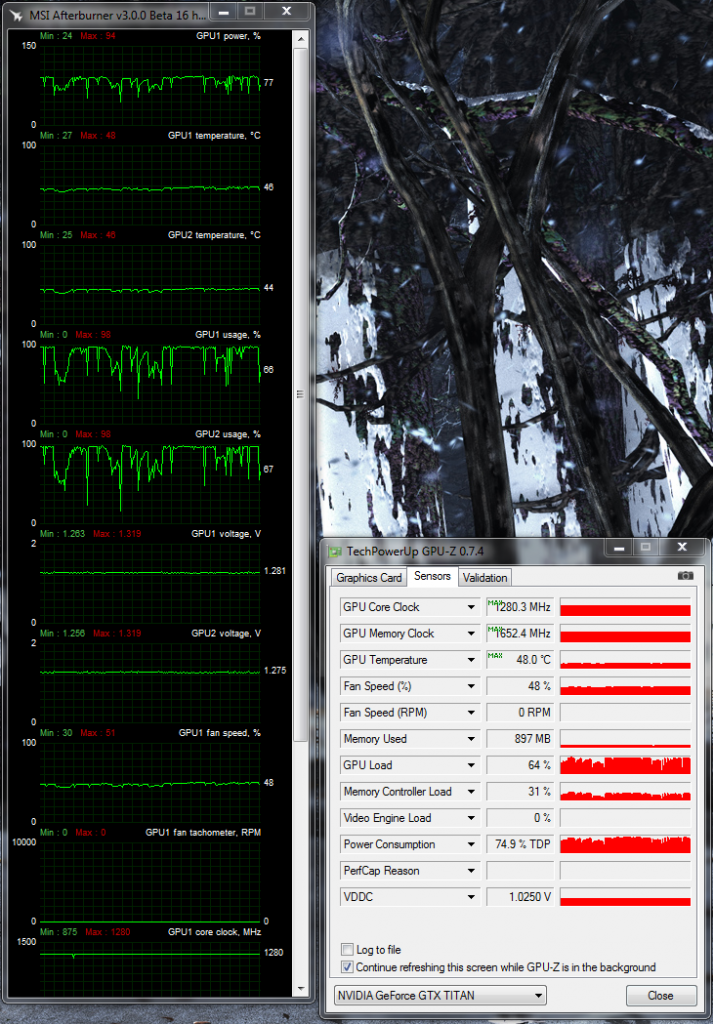Viewport: 713px width, 1024px height.
Task: Expand the Memory Controller Load dropdown
Action: pyautogui.click(x=471, y=792)
